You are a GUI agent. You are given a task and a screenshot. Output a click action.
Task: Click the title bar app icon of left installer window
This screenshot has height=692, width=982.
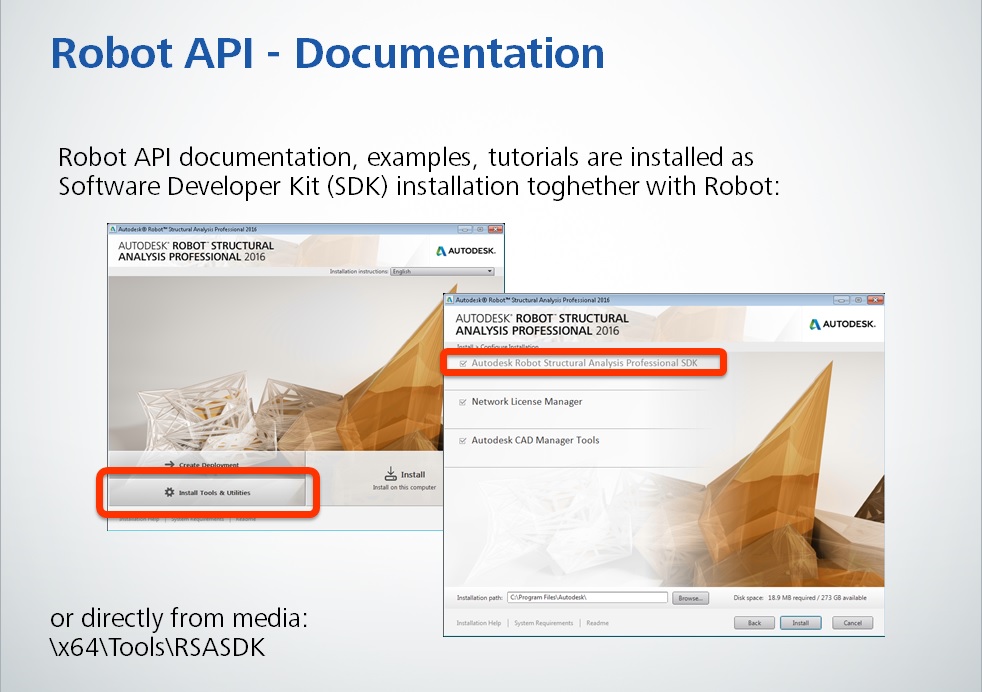click(x=113, y=229)
